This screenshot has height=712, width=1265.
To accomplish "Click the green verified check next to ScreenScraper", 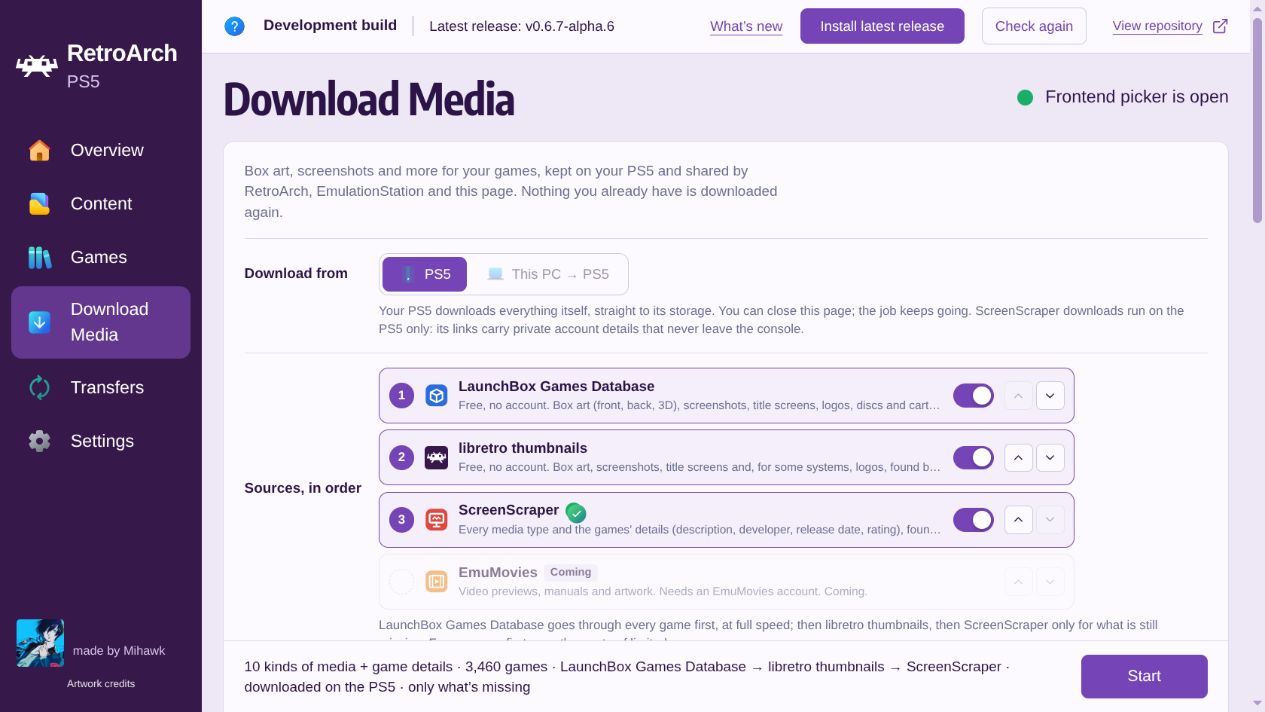I will pos(576,512).
